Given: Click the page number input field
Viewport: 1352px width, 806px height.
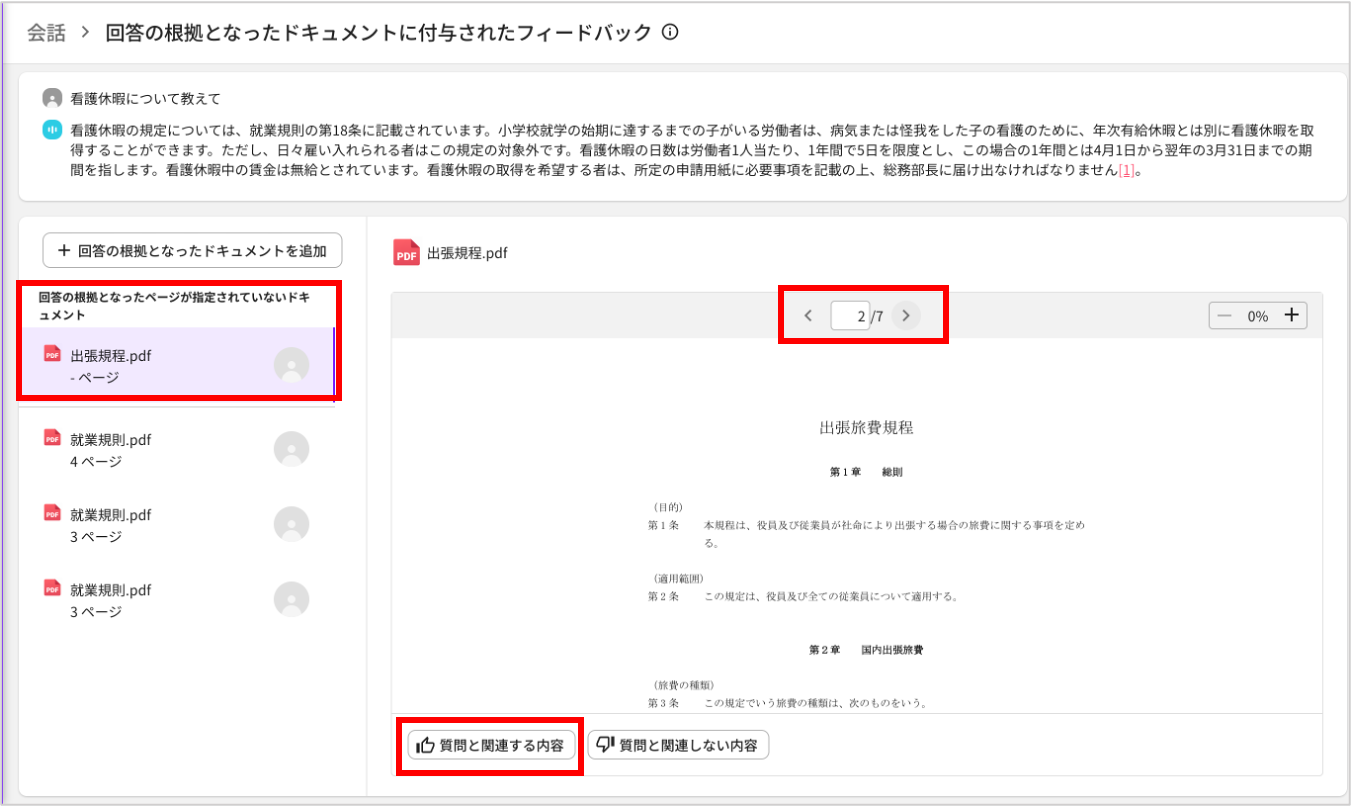Looking at the screenshot, I should 849,316.
